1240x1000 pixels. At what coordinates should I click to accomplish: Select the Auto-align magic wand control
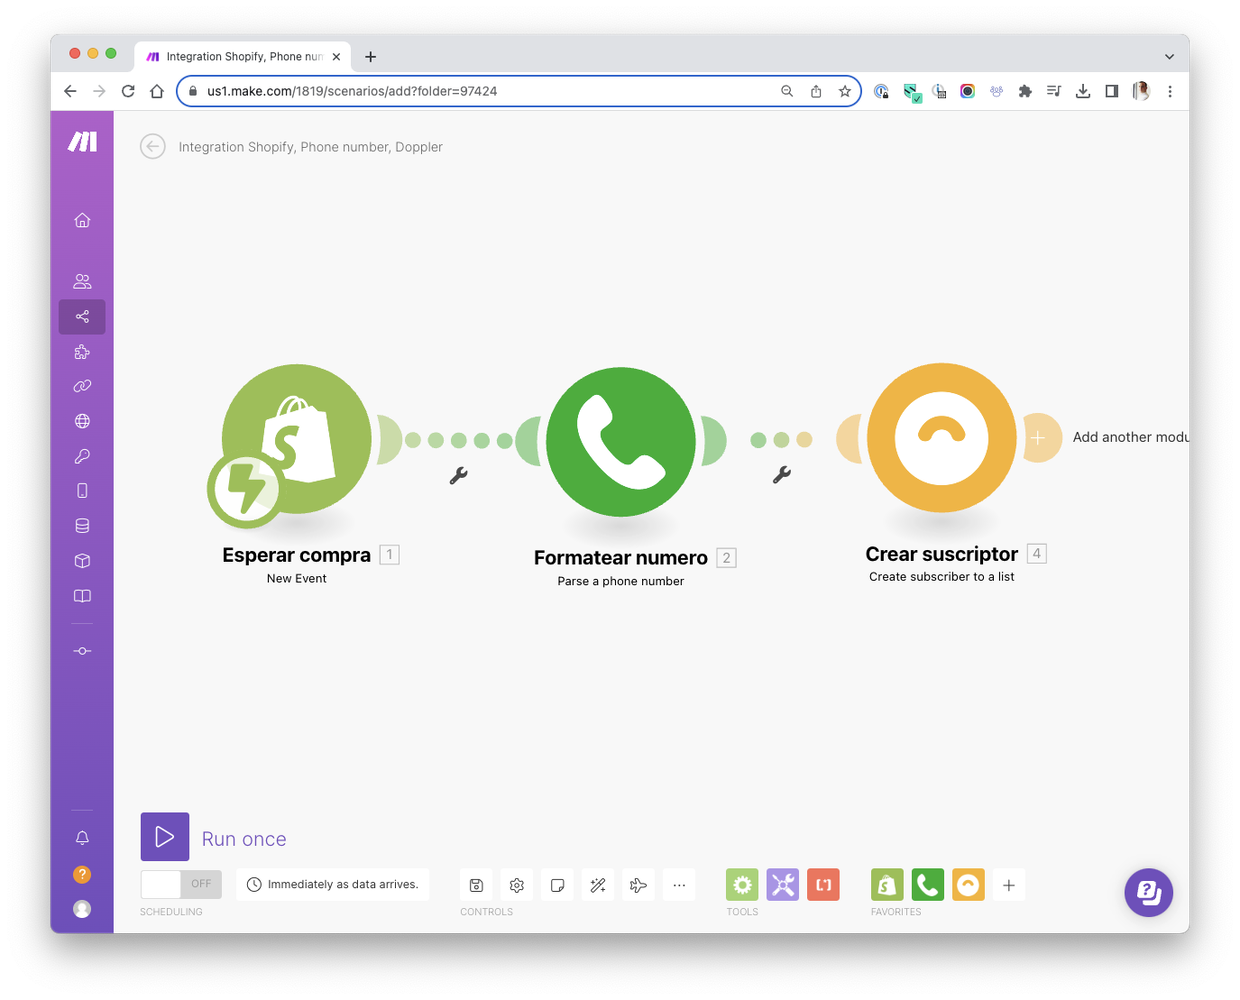[598, 885]
